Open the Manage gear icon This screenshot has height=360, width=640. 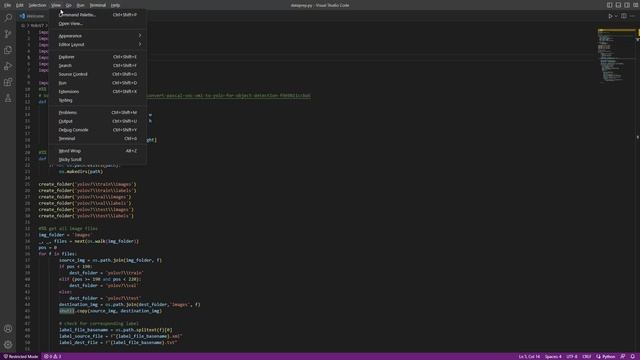click(8, 344)
